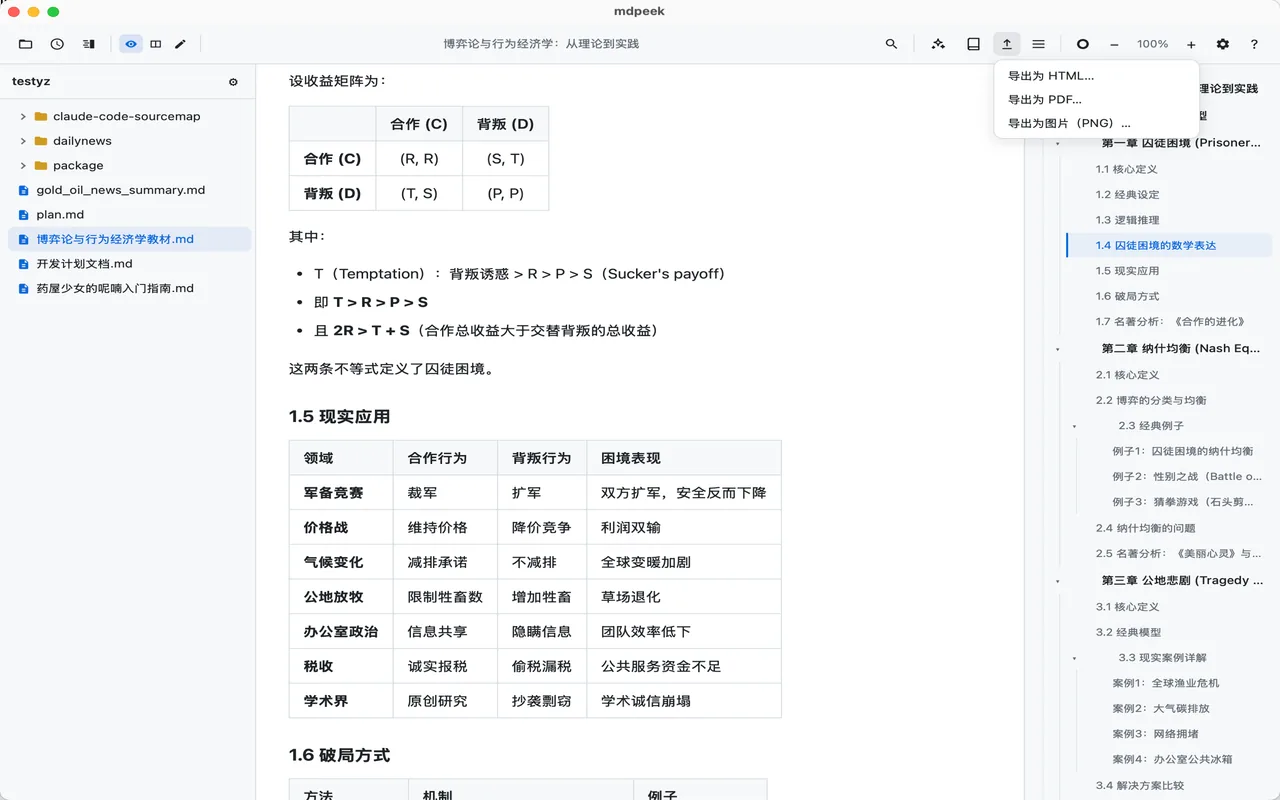Open recent files clock icon

(x=57, y=44)
